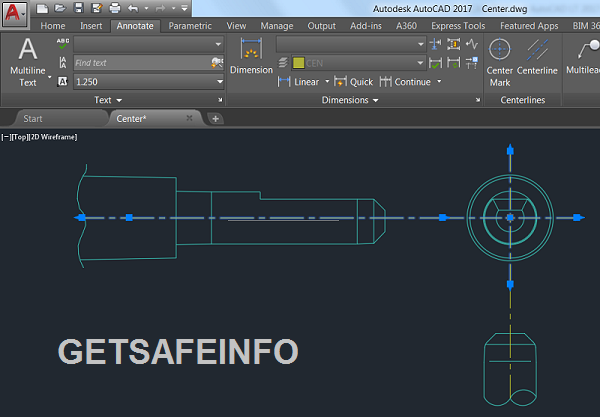Expand the Multiline Text flyout arrow

49,78
